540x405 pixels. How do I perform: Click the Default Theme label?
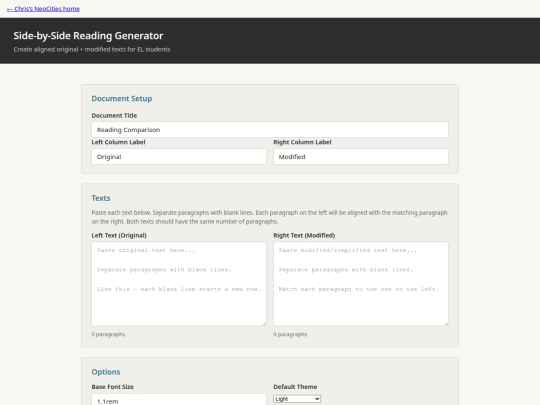click(x=295, y=387)
